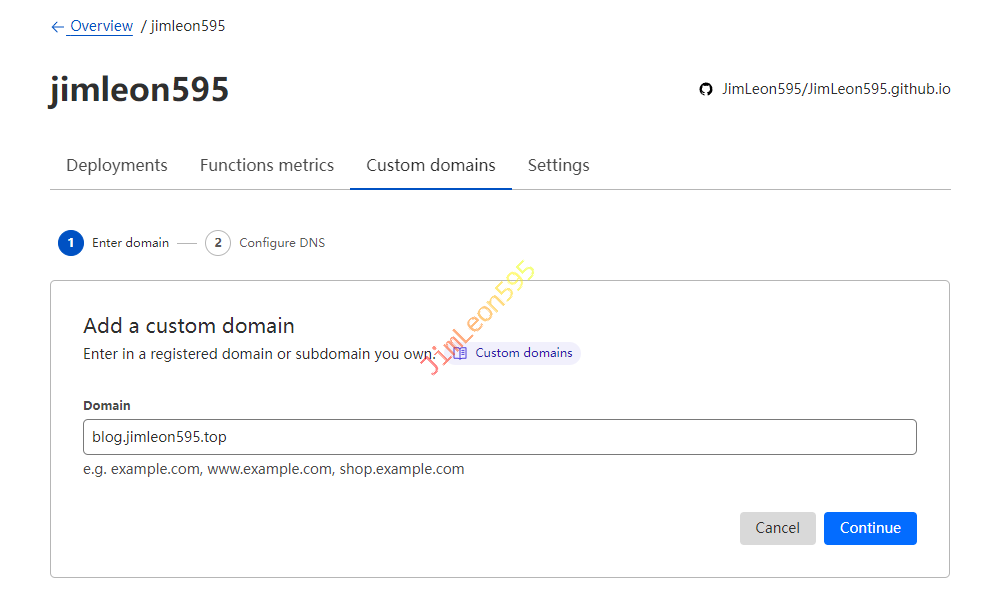The image size is (1001, 610).
Task: Open the Functions metrics tab
Action: [267, 165]
